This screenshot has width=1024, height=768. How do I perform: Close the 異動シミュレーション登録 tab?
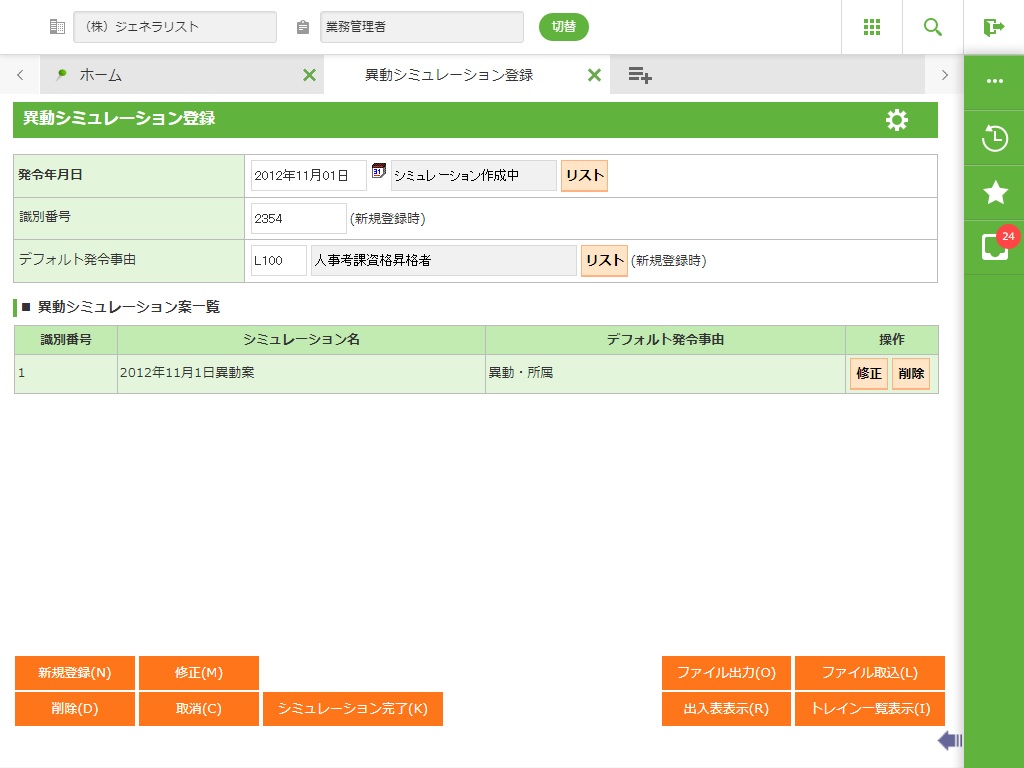pyautogui.click(x=594, y=75)
